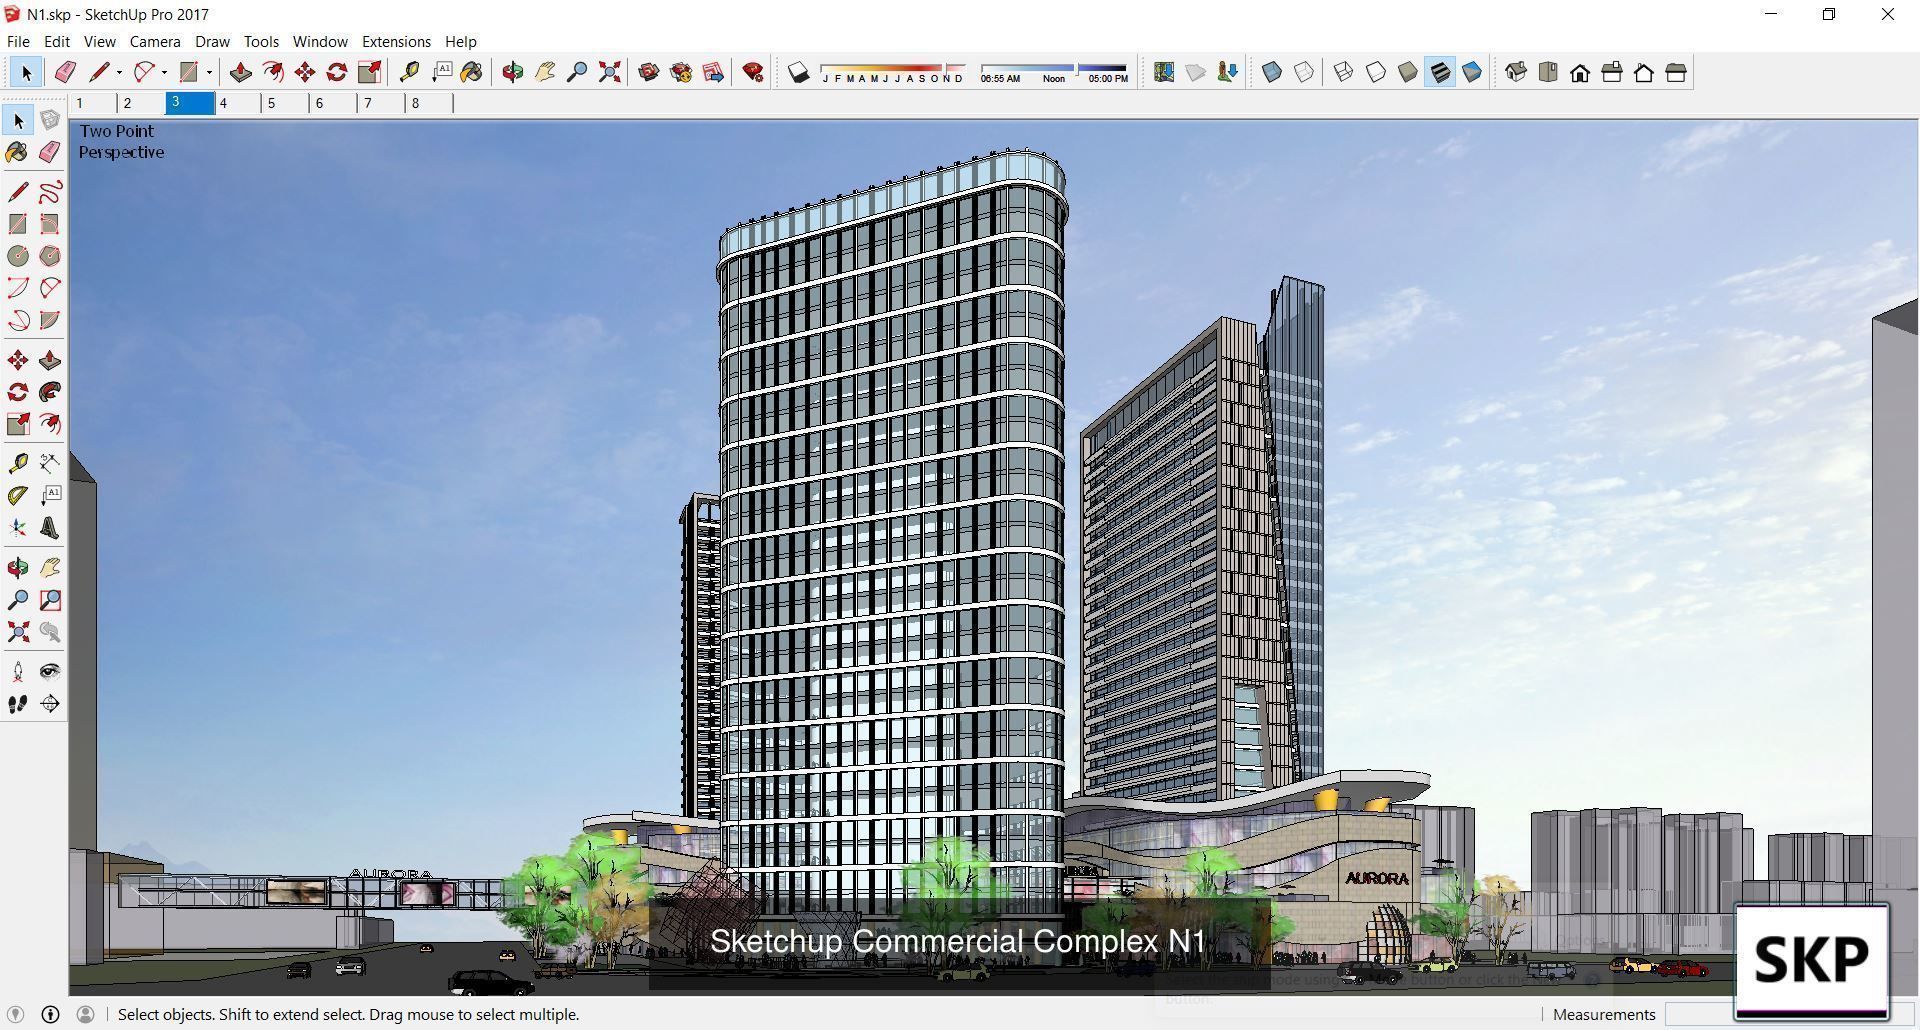Open the Window menu
Image resolution: width=1920 pixels, height=1030 pixels.
coord(320,41)
